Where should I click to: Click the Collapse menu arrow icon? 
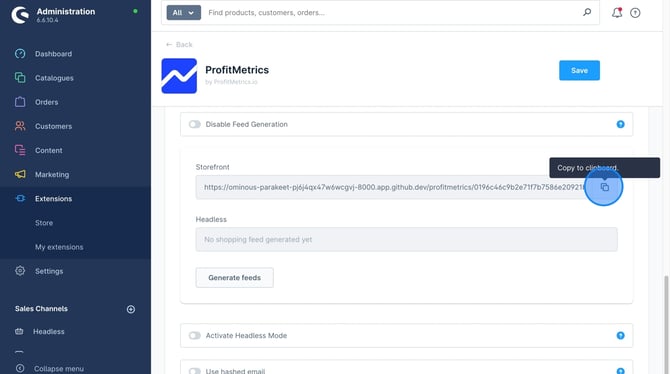pos(20,368)
